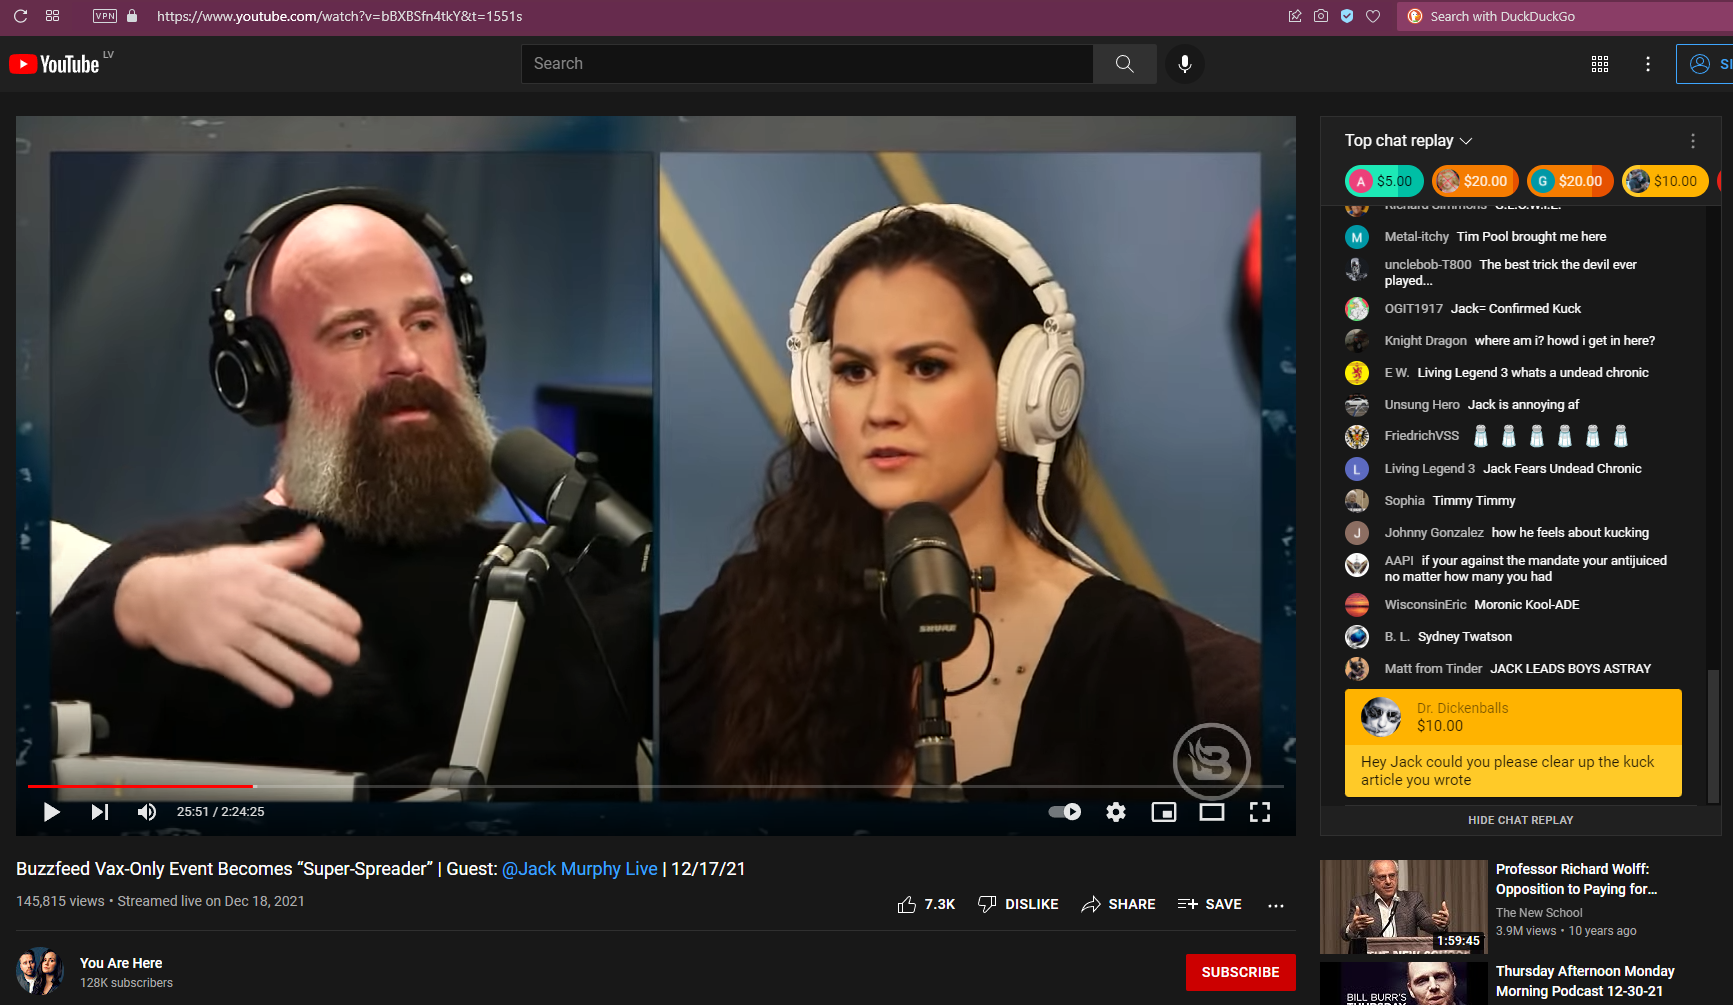The height and width of the screenshot is (1005, 1733).
Task: Open The New School channel link
Action: (x=1539, y=913)
